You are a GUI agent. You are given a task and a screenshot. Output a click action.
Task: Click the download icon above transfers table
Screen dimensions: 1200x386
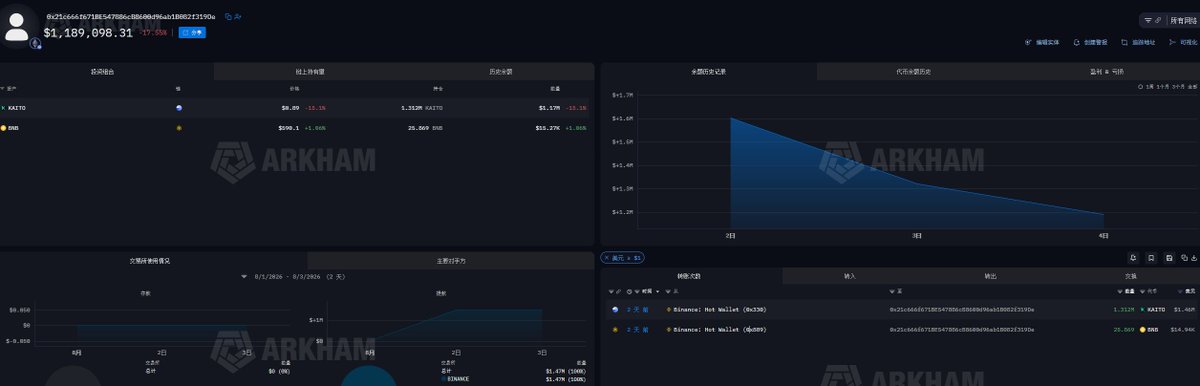tap(1193, 258)
